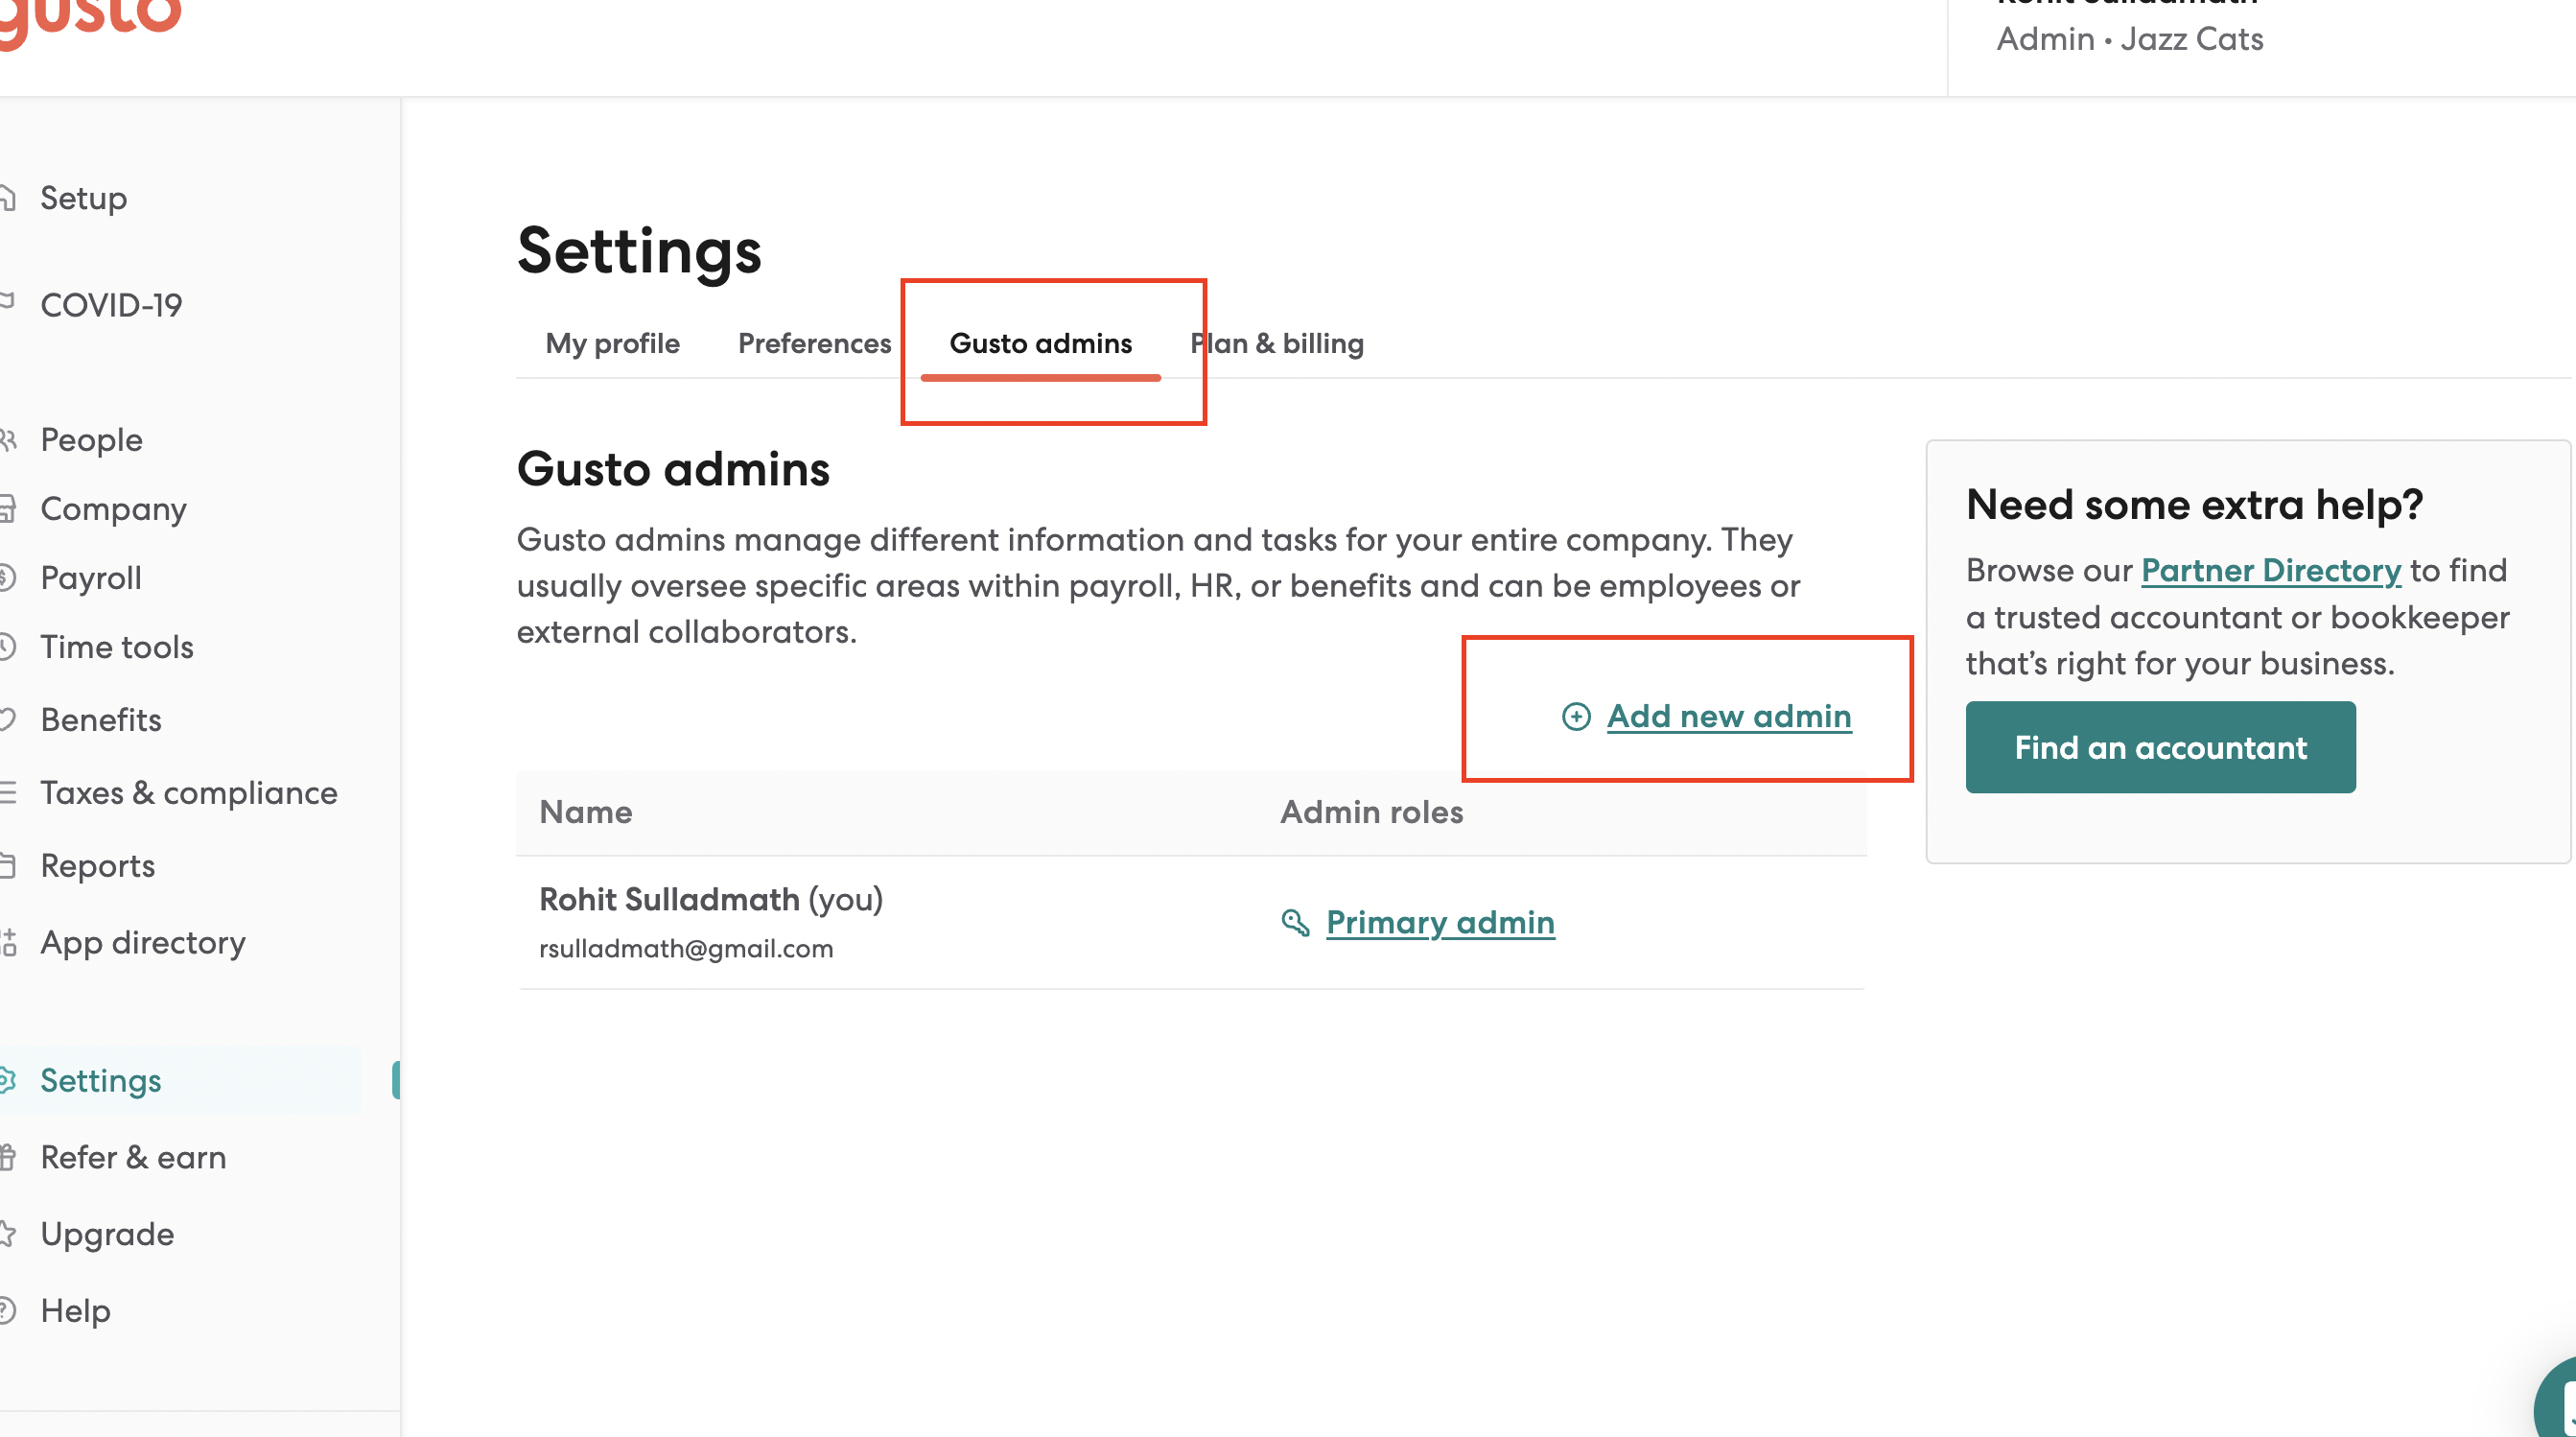Click the Refer & earn menu item
Viewport: 2576px width, 1437px height.
[132, 1158]
